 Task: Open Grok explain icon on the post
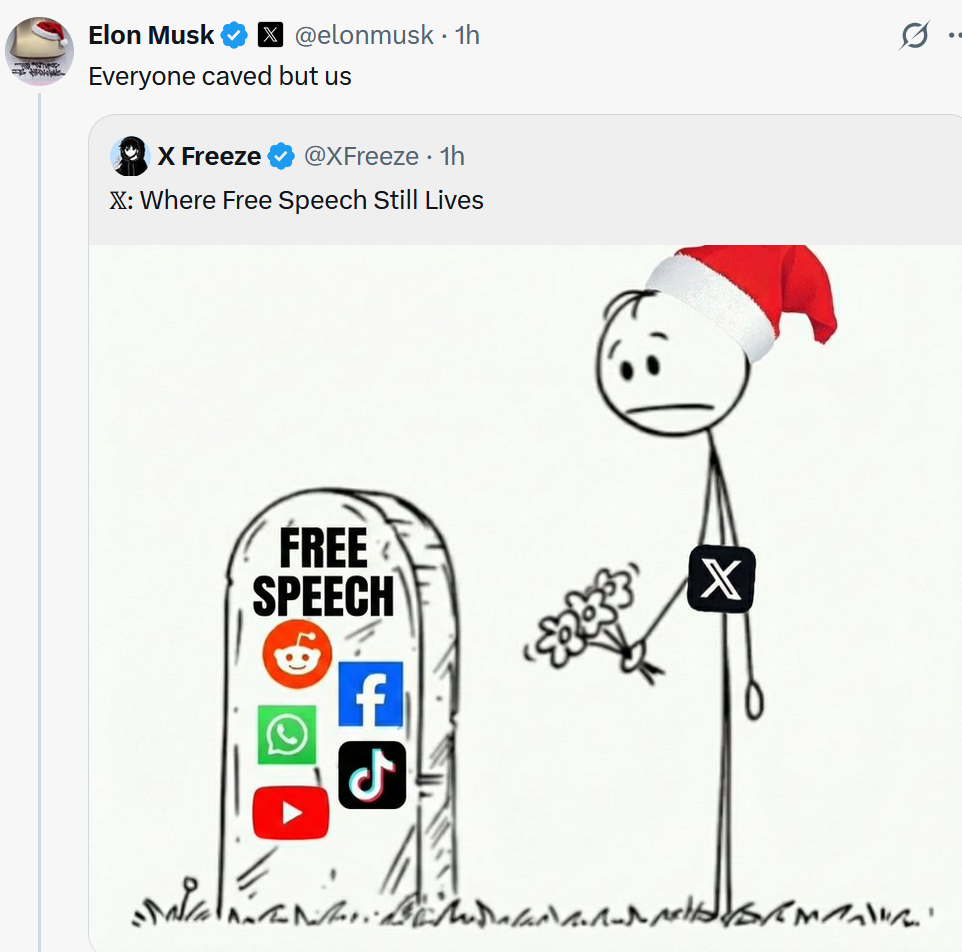click(914, 36)
